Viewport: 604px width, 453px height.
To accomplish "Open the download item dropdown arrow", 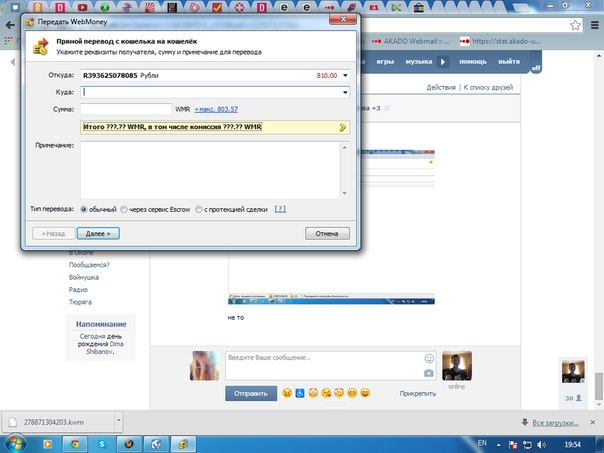I will [x=119, y=421].
